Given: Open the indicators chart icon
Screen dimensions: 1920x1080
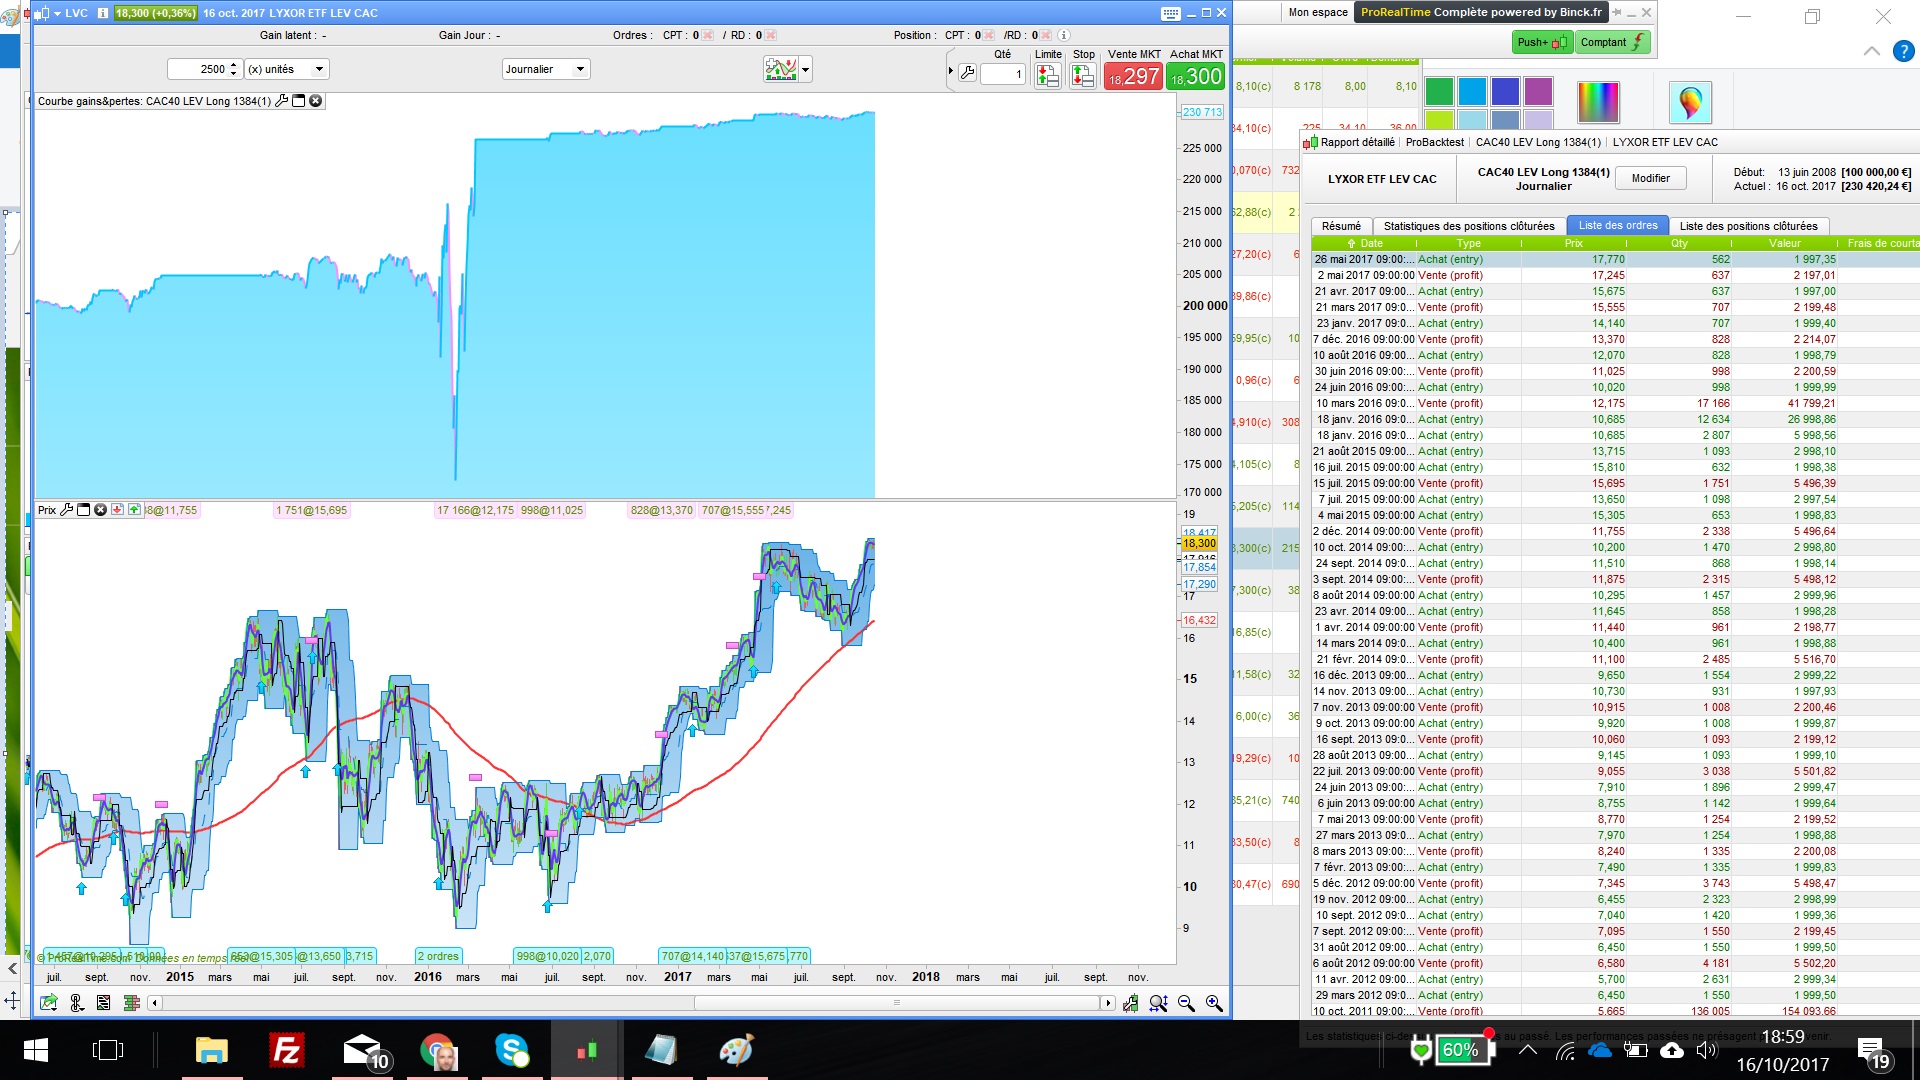Looking at the screenshot, I should [x=780, y=69].
